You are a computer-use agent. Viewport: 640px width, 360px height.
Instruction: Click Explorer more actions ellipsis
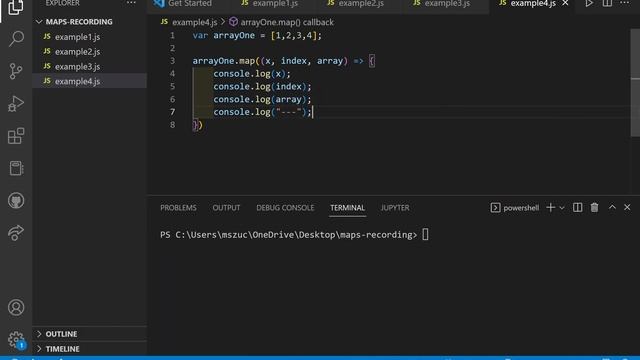pyautogui.click(x=131, y=3)
